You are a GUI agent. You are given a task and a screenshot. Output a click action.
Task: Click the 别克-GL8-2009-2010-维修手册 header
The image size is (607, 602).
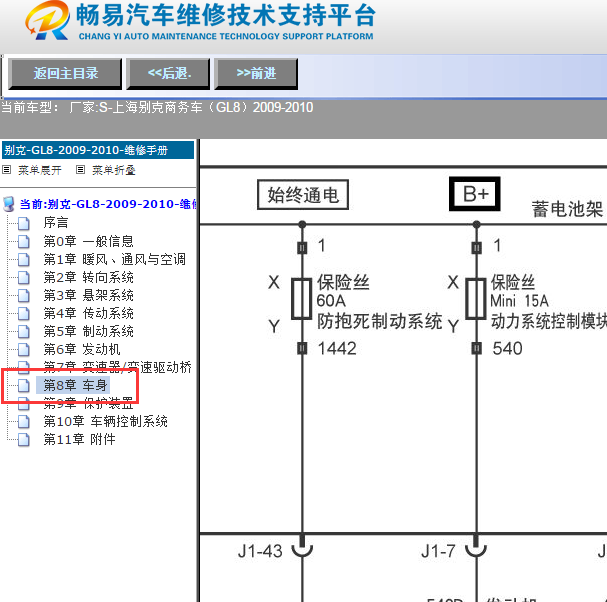click(98, 150)
